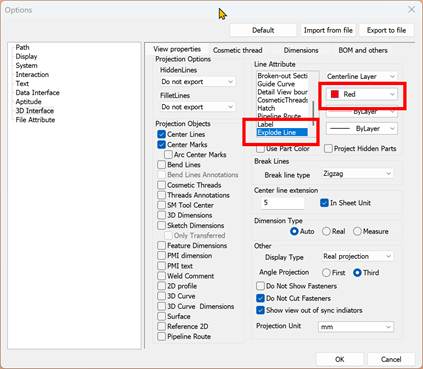Screen dimensions: 423x369
Task: Select the Real dimension type radio
Action: click(x=326, y=231)
